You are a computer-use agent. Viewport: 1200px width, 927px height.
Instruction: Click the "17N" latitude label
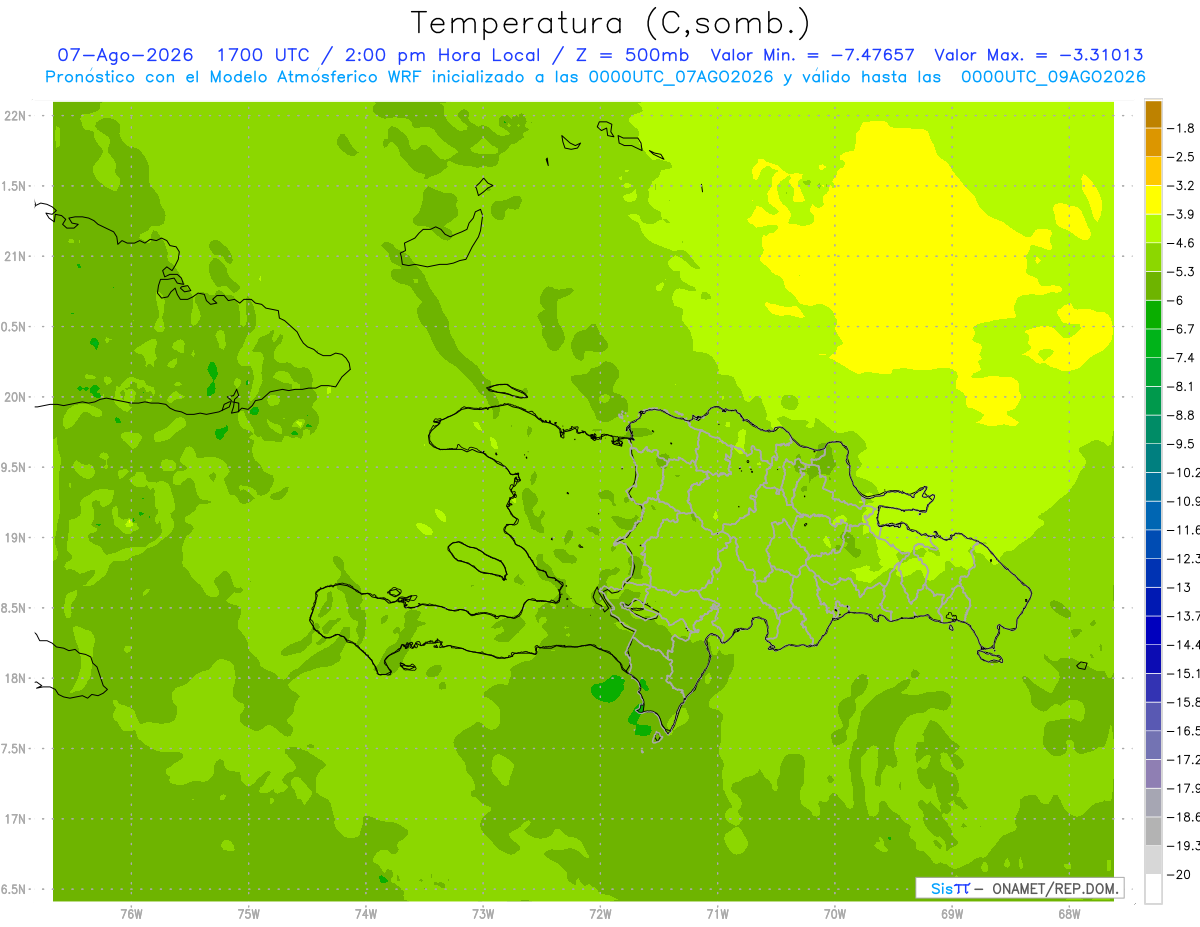15,819
